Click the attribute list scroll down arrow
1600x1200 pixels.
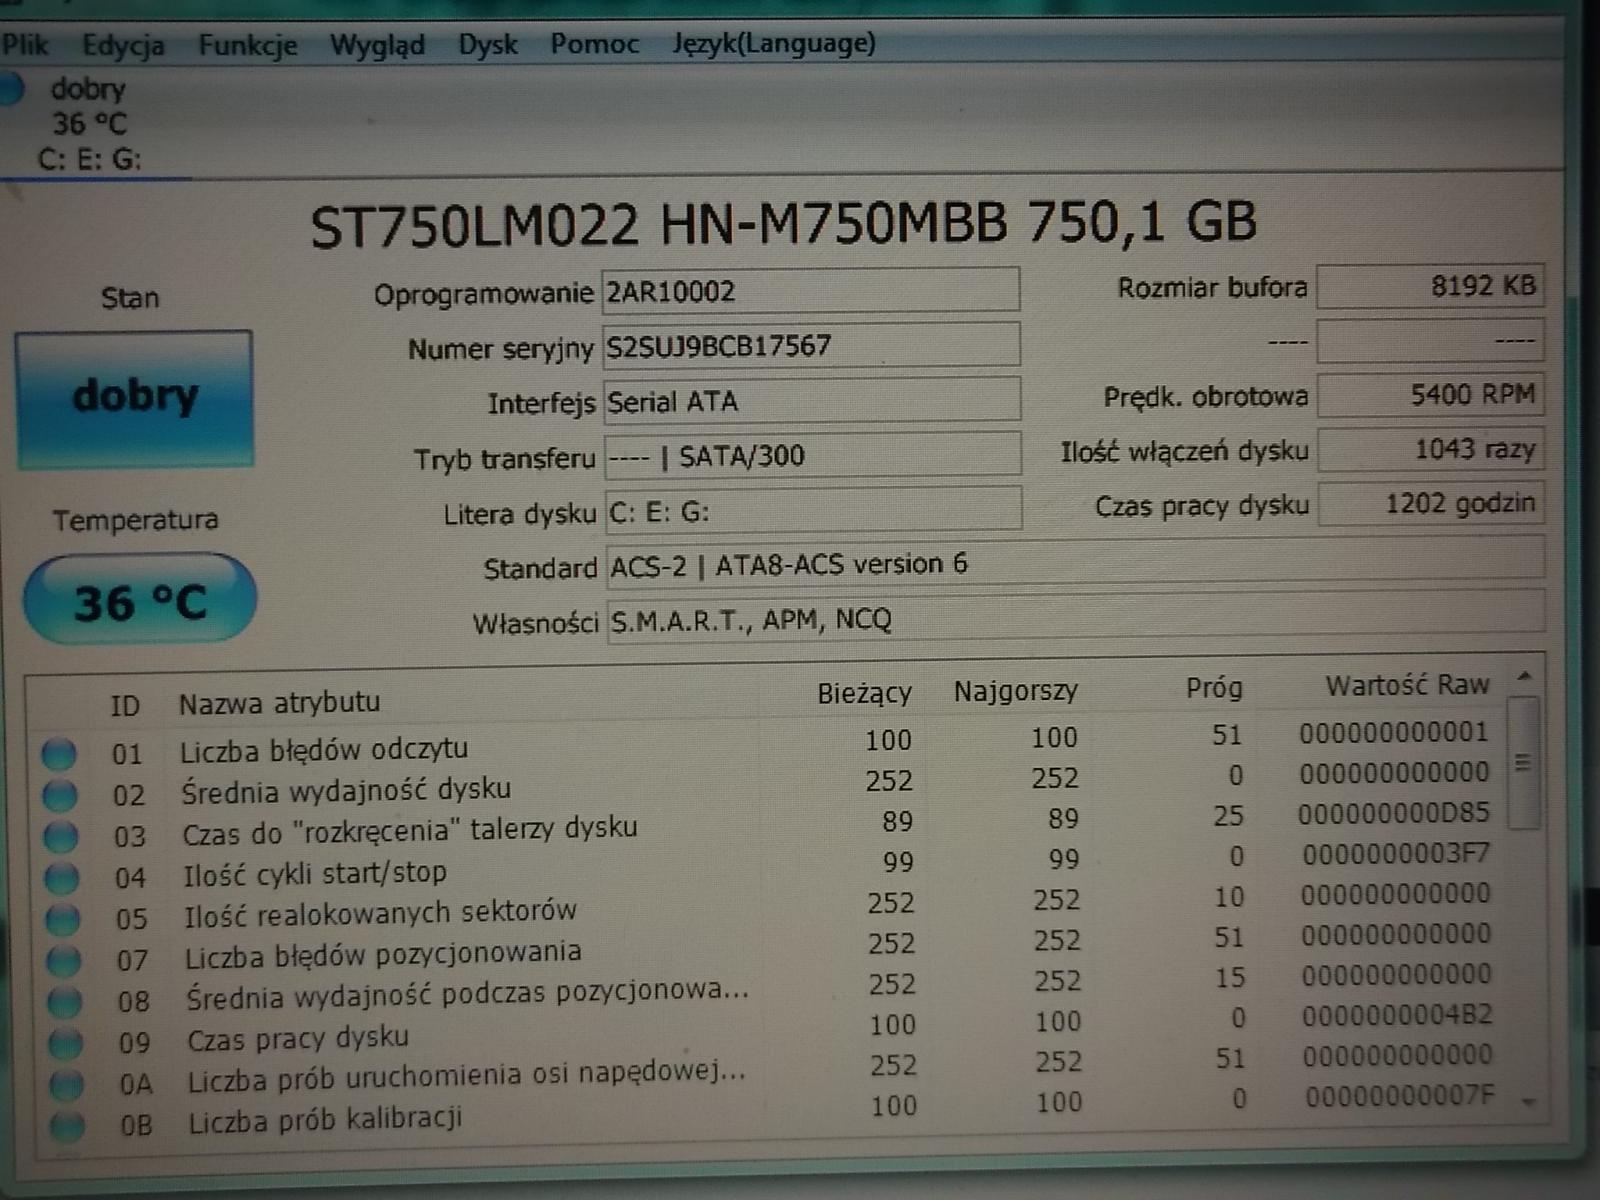click(1529, 1102)
